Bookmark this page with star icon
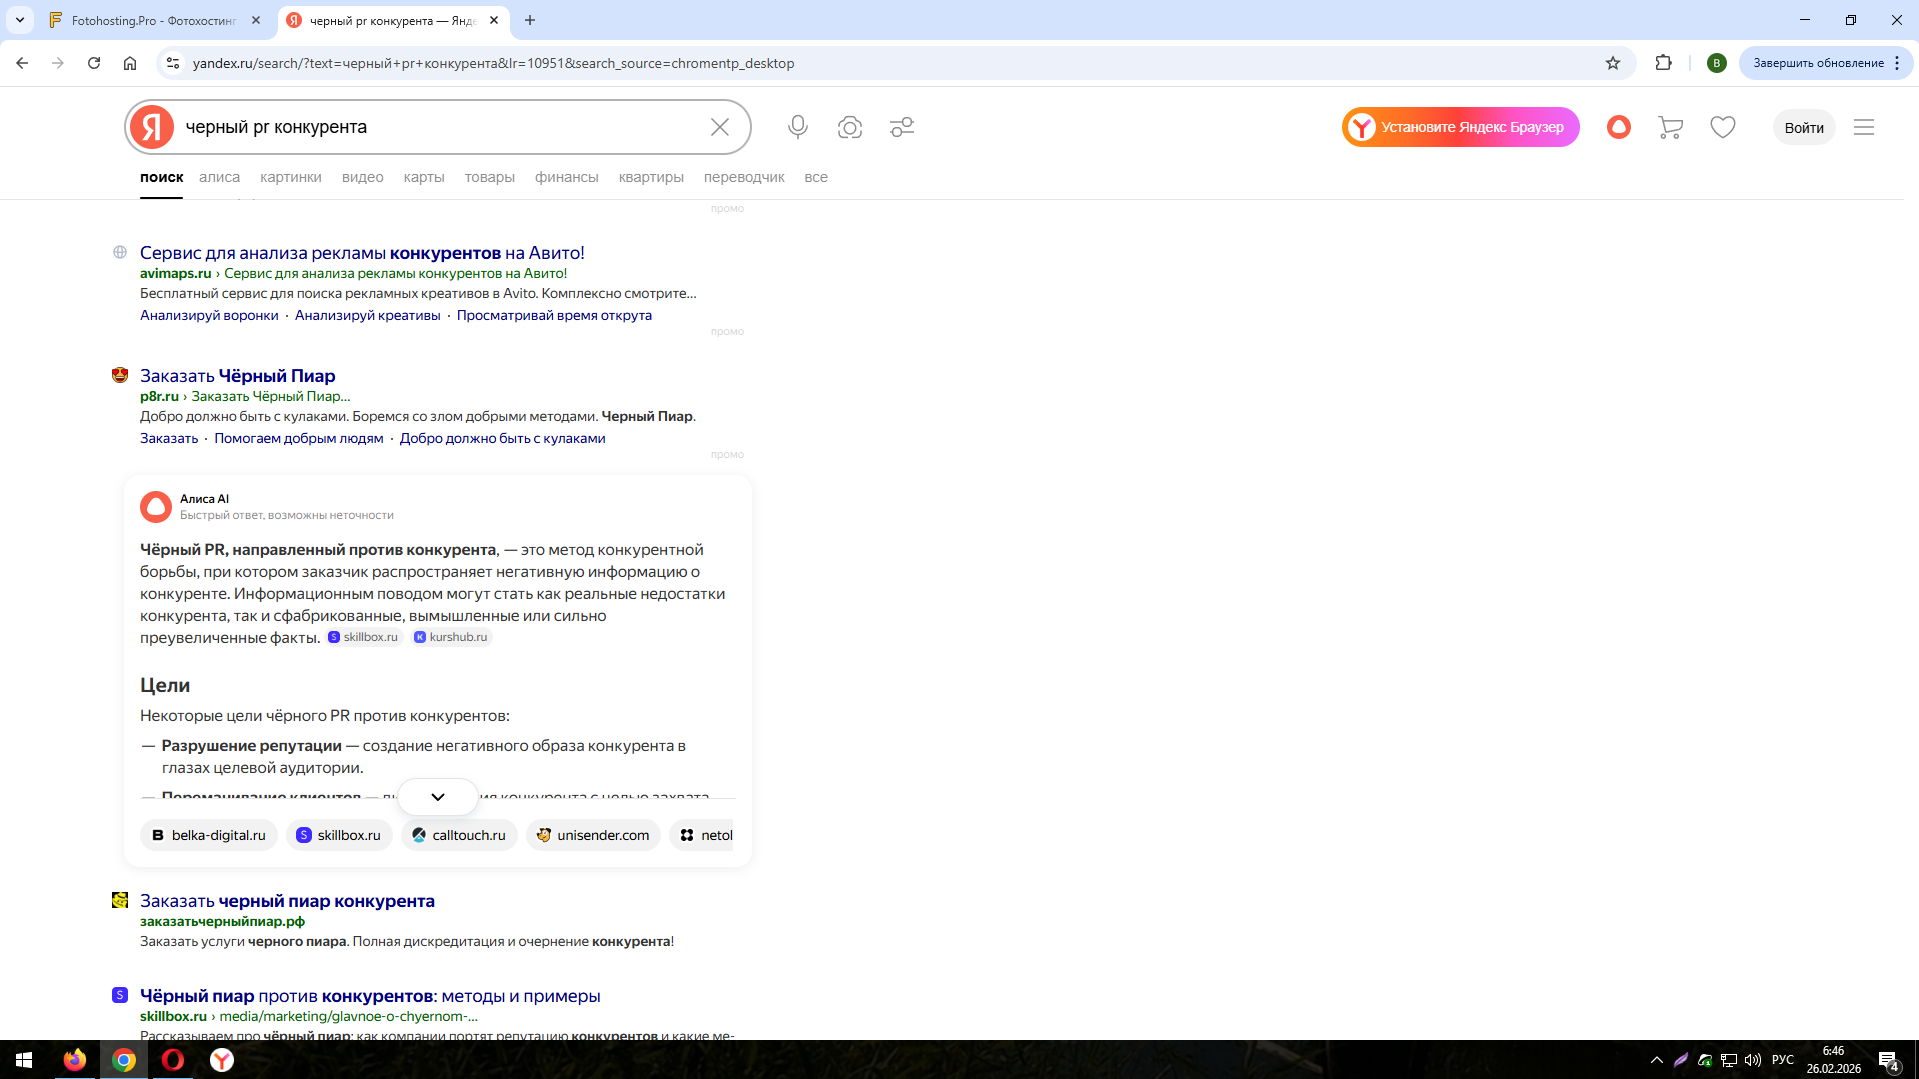Viewport: 1919px width, 1079px height. click(x=1613, y=63)
